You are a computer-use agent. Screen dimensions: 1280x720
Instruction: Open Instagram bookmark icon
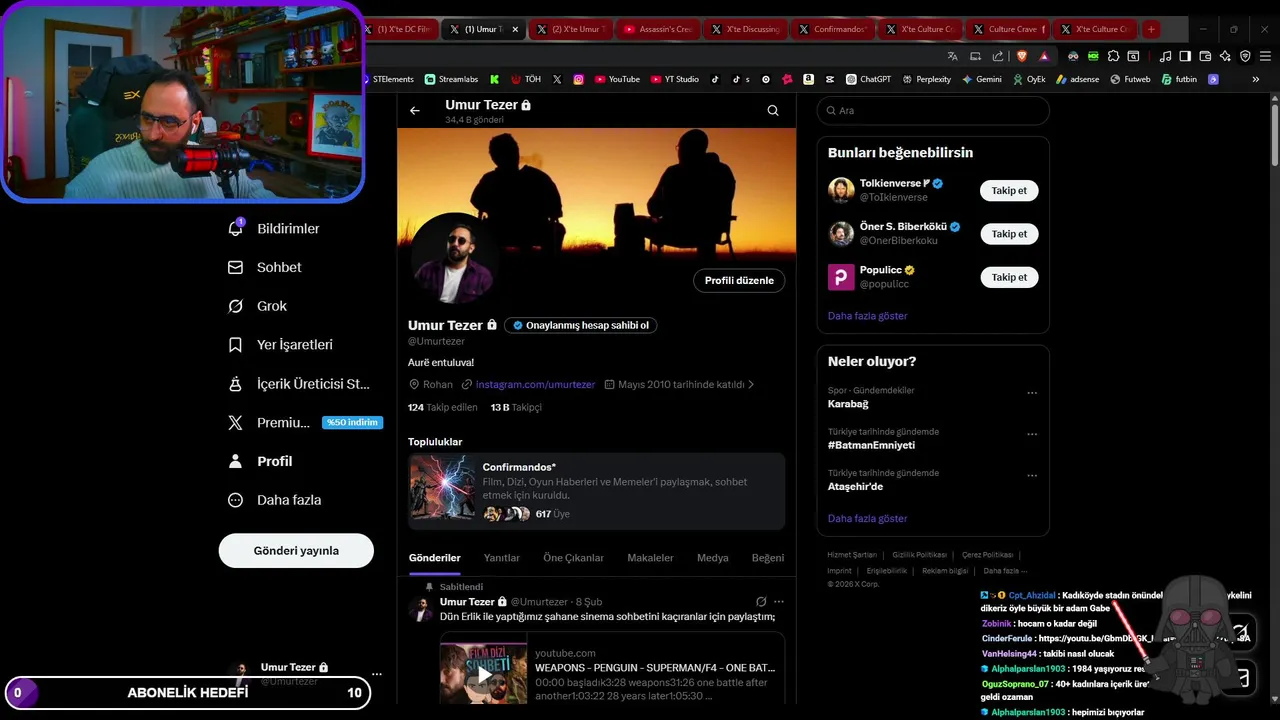(x=578, y=79)
